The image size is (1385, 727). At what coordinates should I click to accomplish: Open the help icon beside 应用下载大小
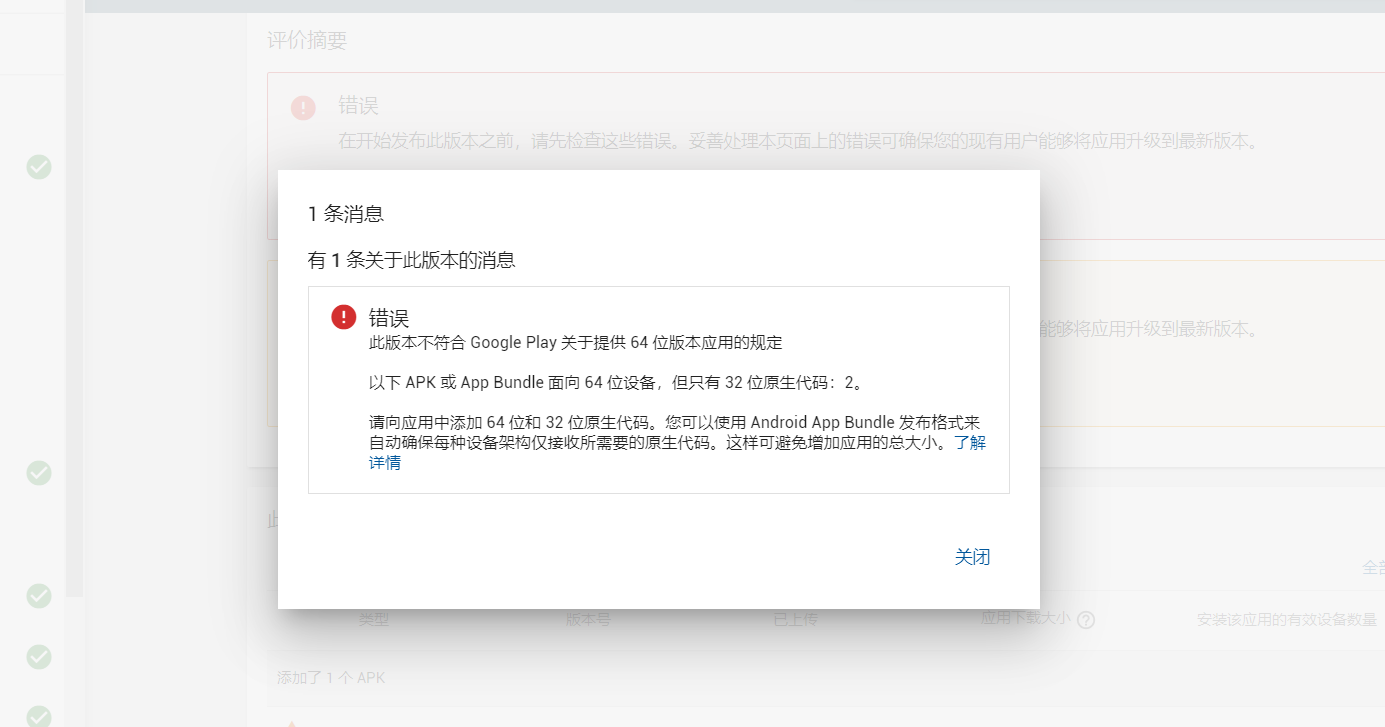1086,620
